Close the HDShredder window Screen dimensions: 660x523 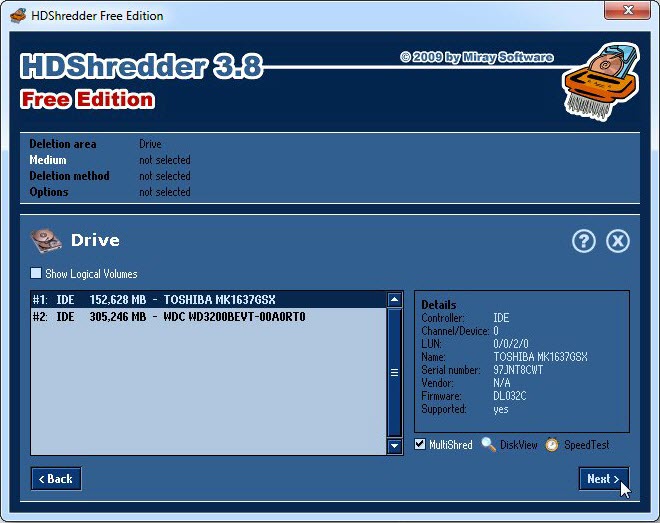(626, 13)
